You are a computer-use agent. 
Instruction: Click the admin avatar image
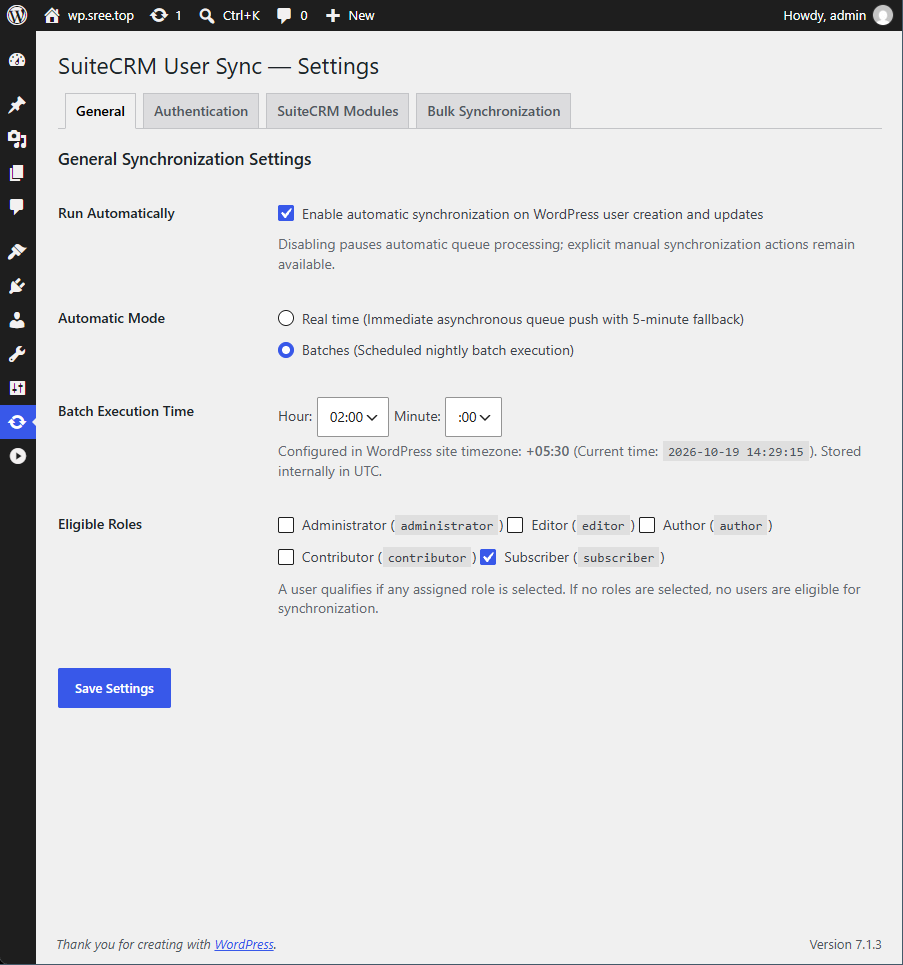[x=883, y=15]
